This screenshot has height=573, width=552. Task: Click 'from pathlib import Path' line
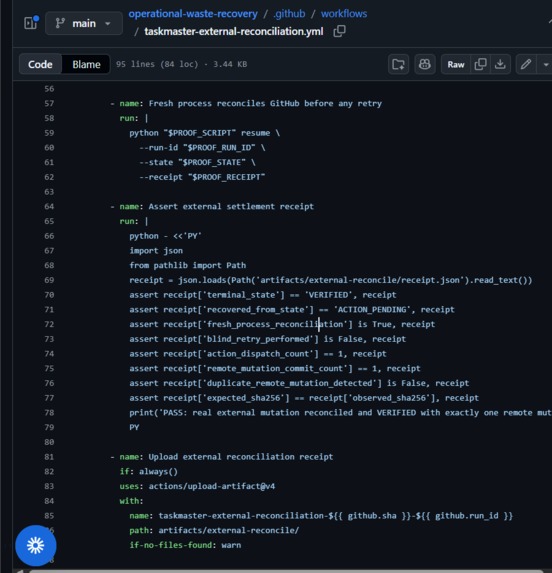coord(187,265)
